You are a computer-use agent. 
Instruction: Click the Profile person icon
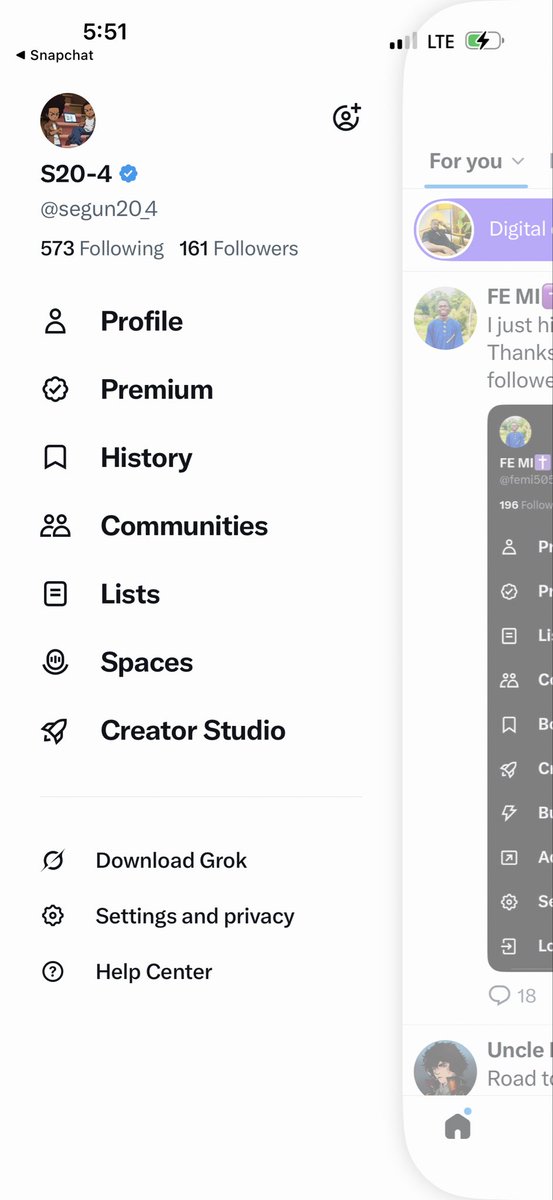coord(55,322)
